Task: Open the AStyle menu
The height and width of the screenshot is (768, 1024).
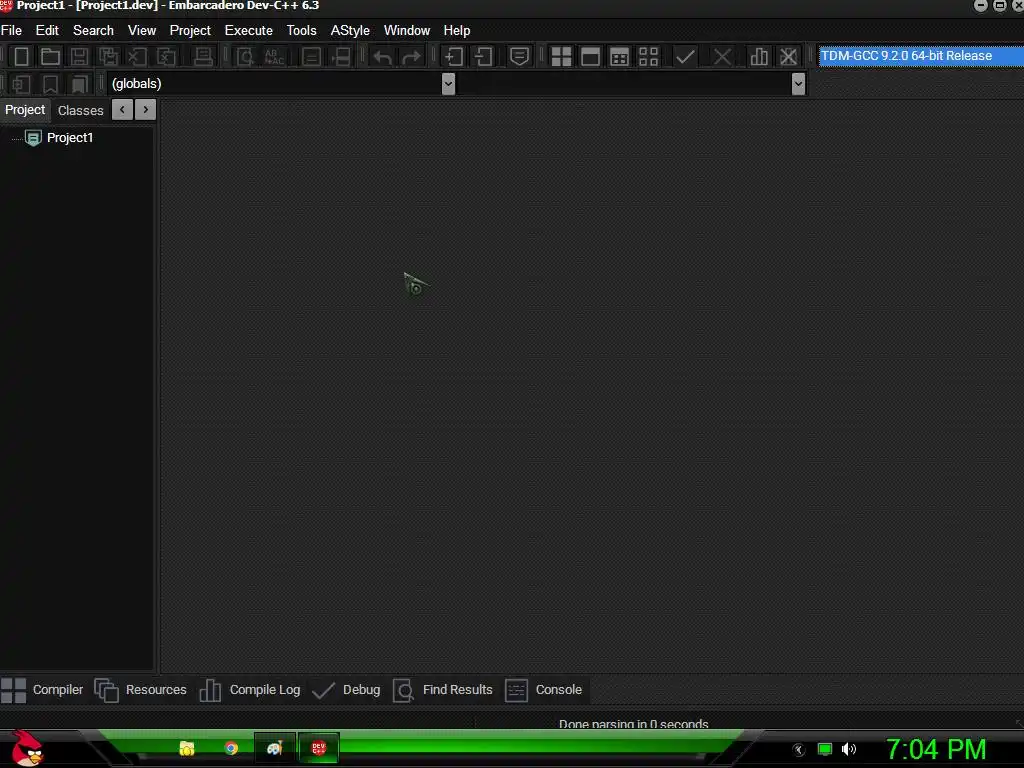Action: [x=350, y=31]
